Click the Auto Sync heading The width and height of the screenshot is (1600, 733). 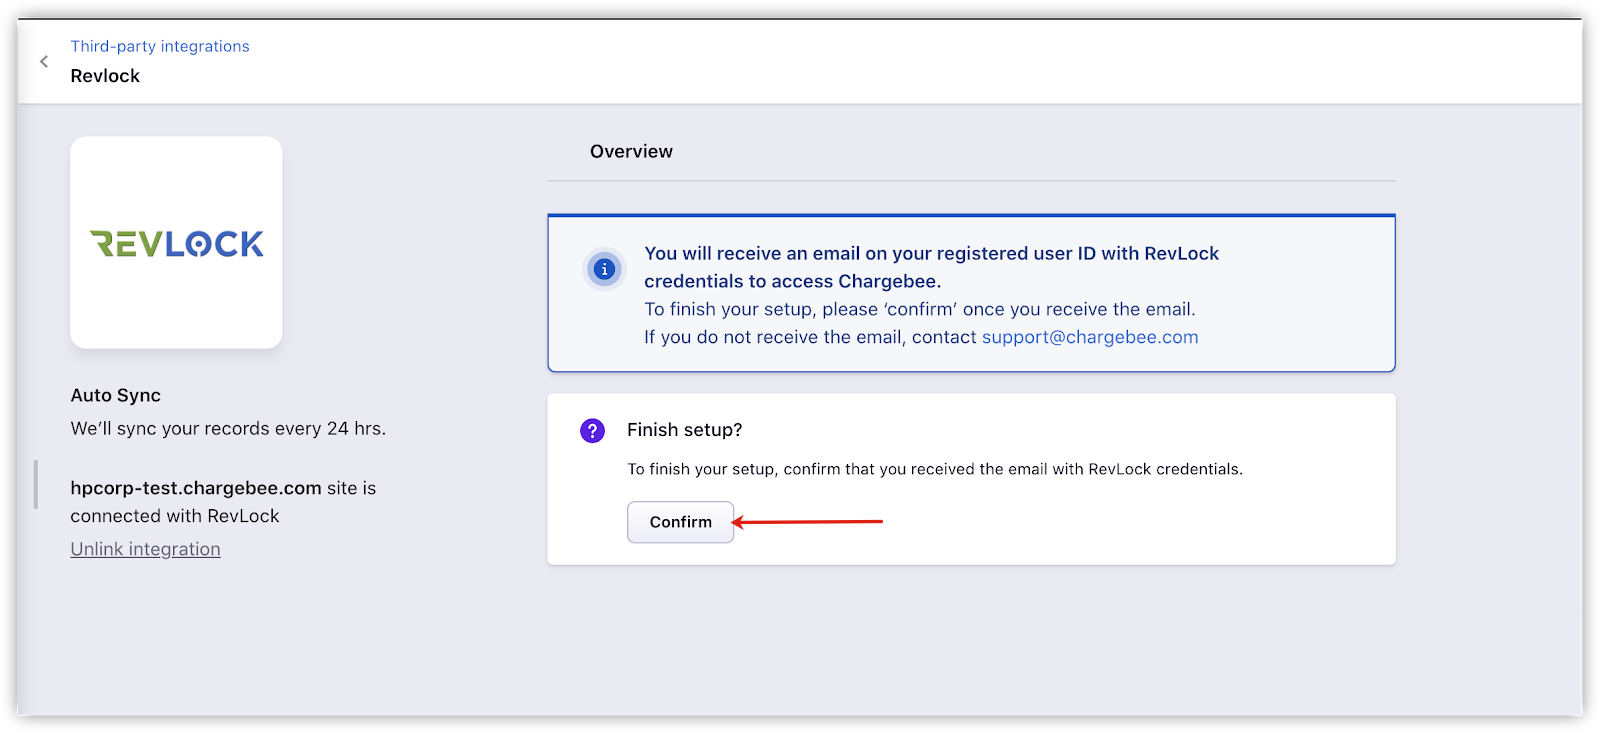tap(115, 395)
